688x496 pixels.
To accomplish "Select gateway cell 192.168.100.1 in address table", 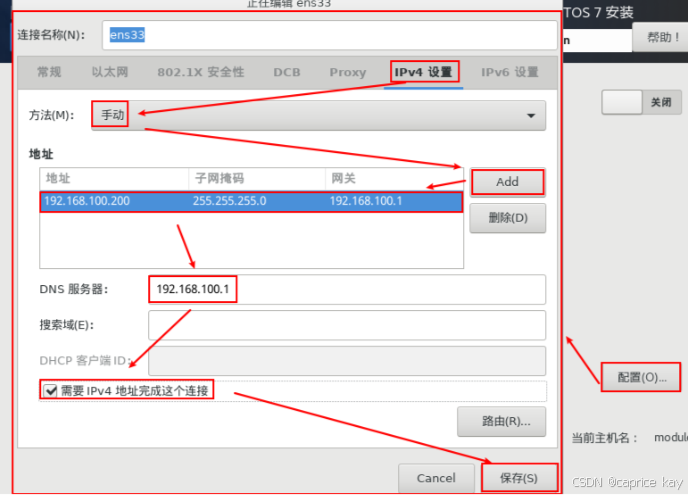I will tap(366, 201).
